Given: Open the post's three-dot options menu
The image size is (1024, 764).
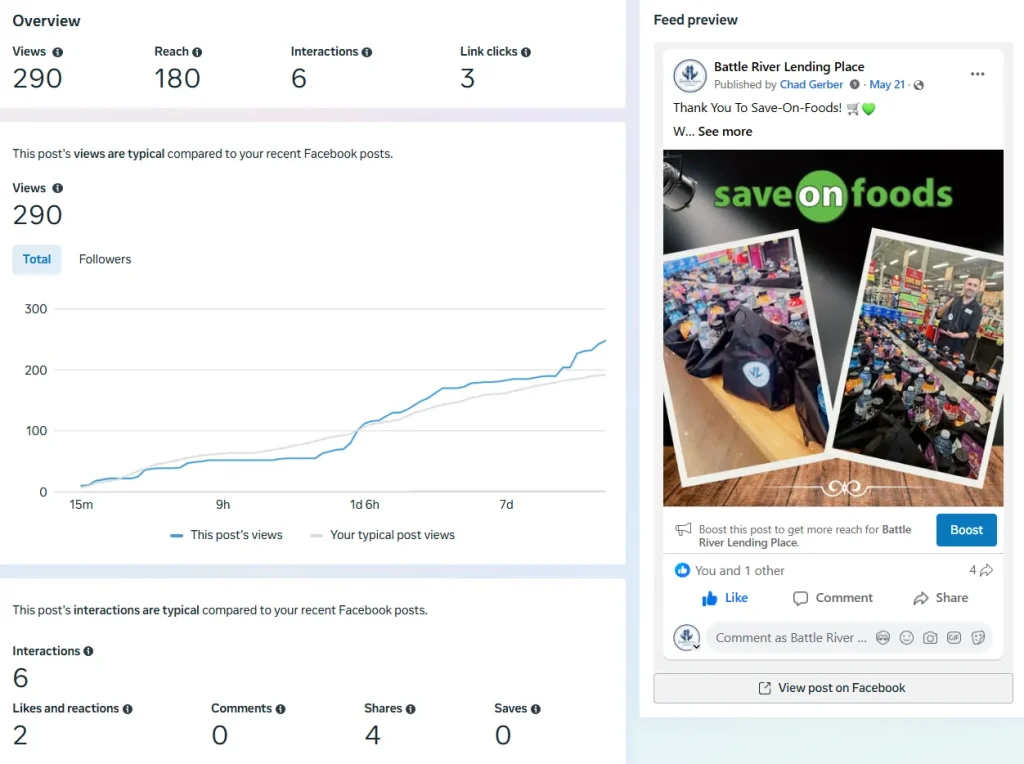Looking at the screenshot, I should 977,74.
